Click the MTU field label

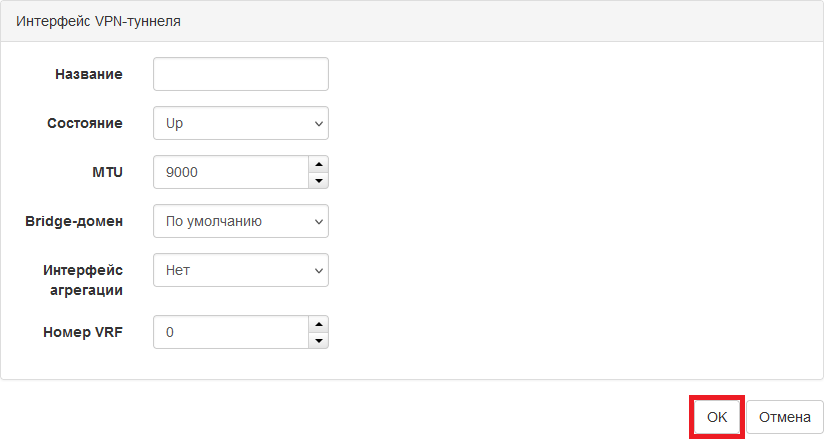pos(108,172)
